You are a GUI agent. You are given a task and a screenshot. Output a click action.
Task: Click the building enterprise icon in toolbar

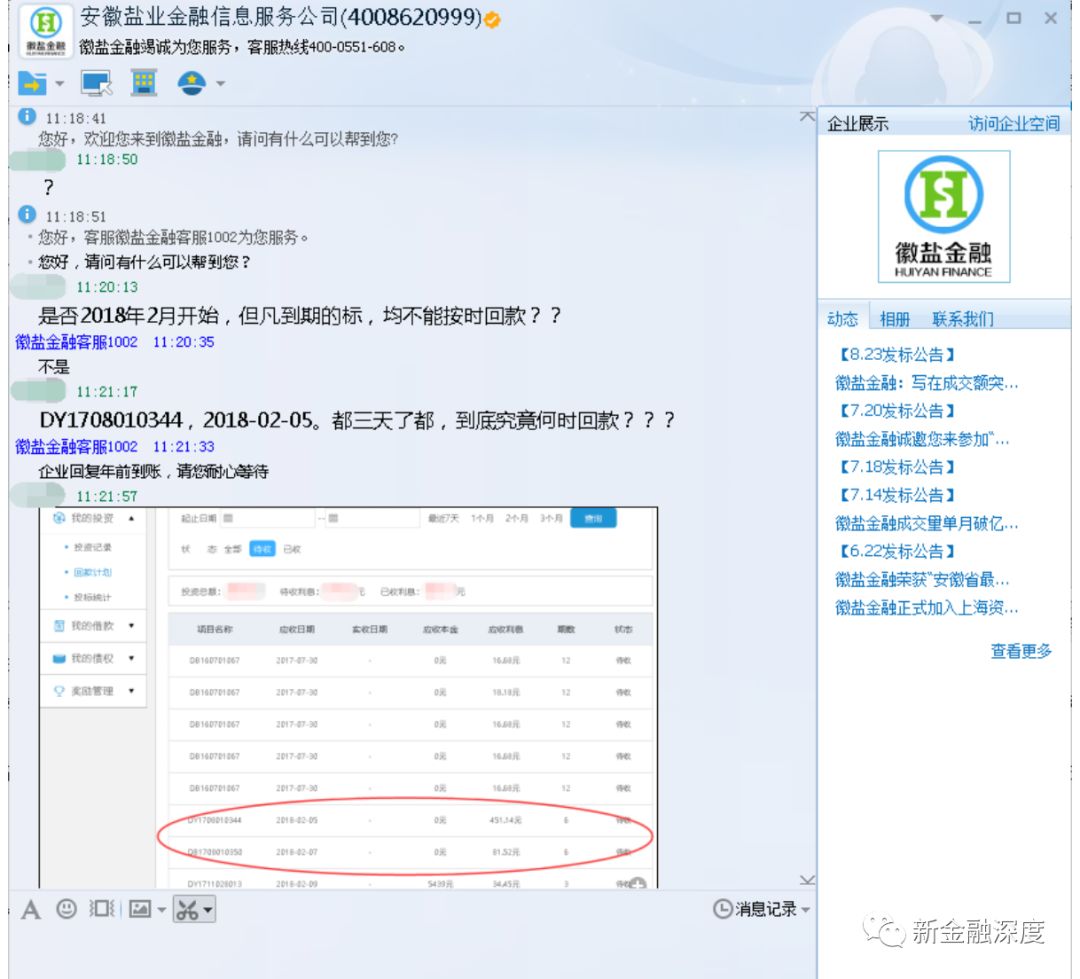tap(144, 83)
